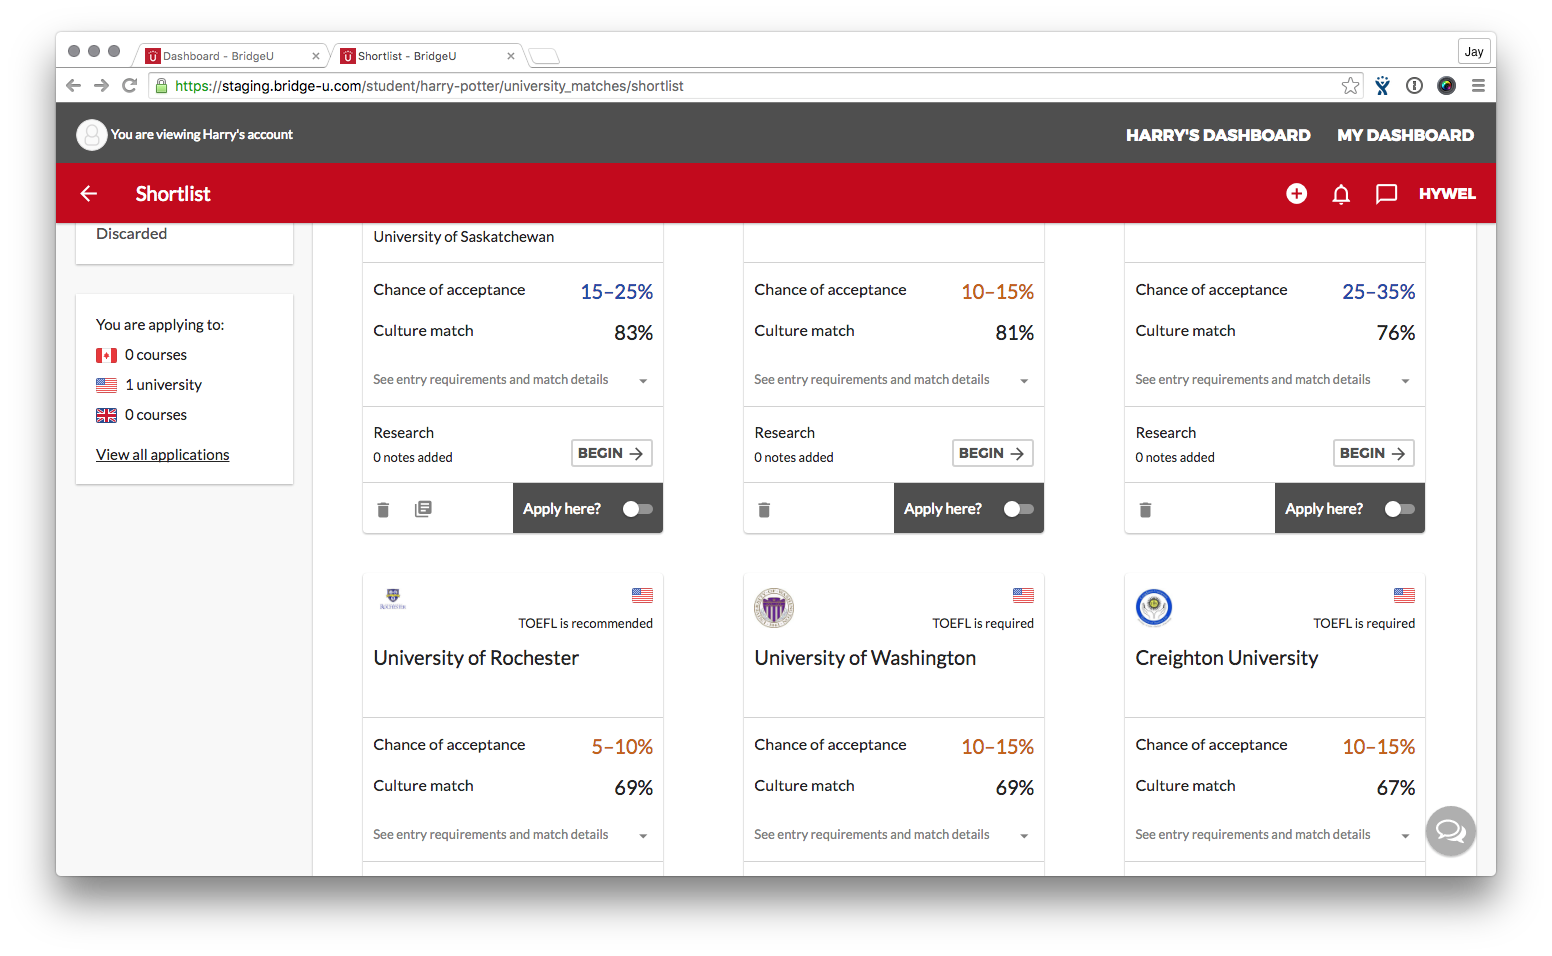
Task: Click the browser forward arrow
Action: [101, 86]
